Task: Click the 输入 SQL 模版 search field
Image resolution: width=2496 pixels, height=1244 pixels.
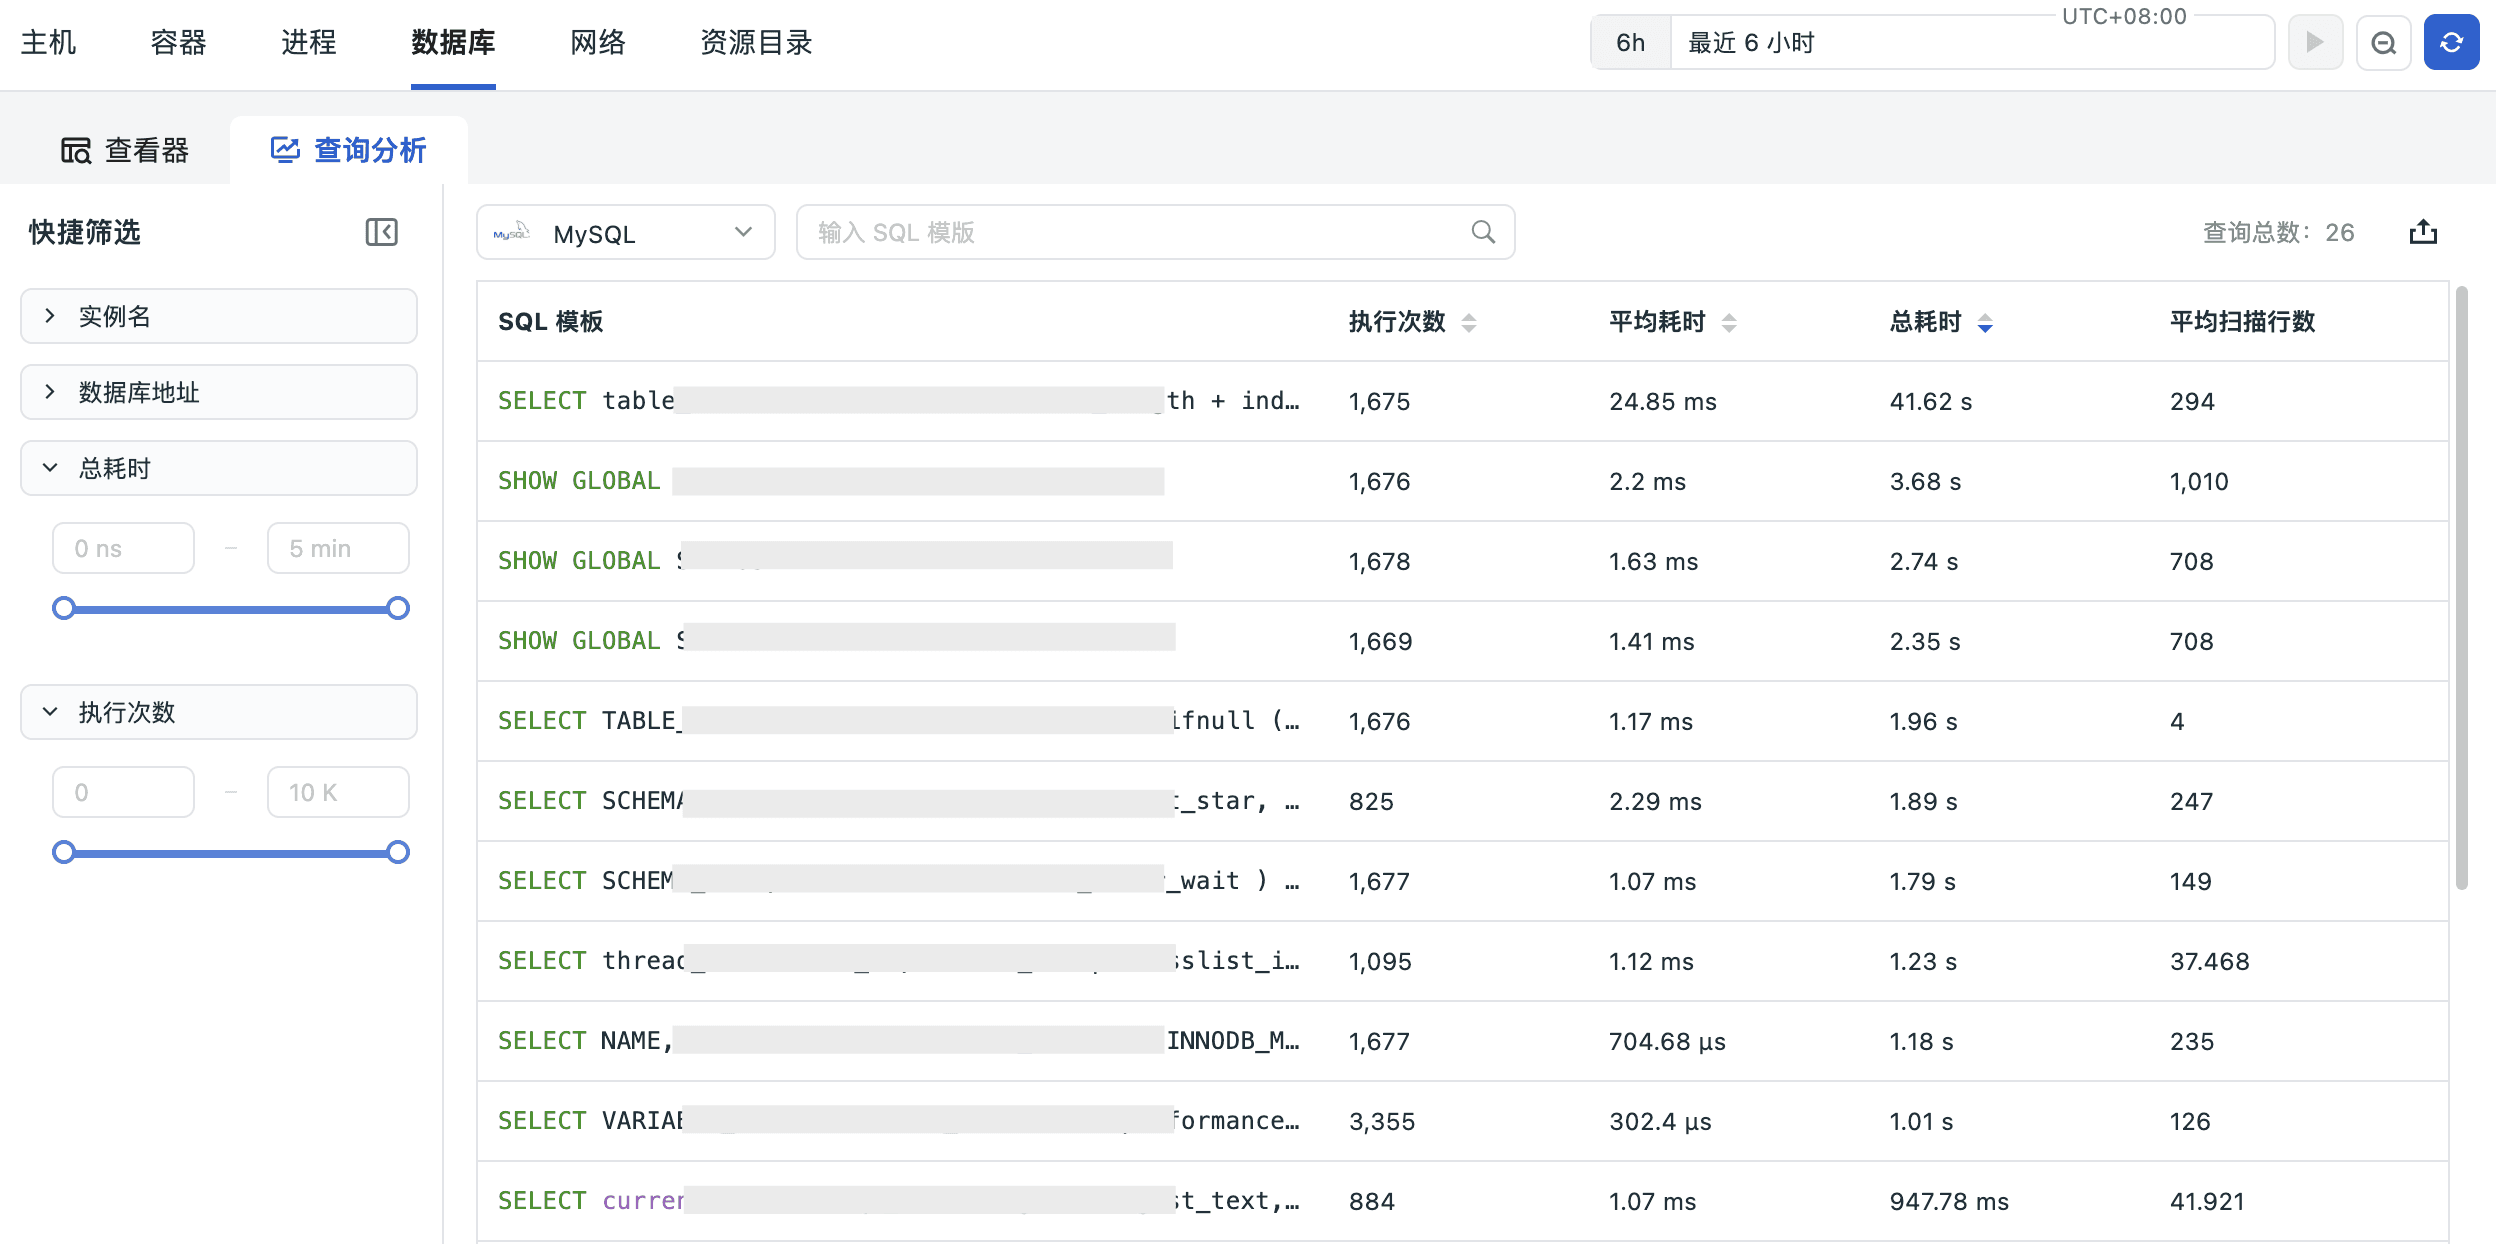Action: [x=1155, y=232]
